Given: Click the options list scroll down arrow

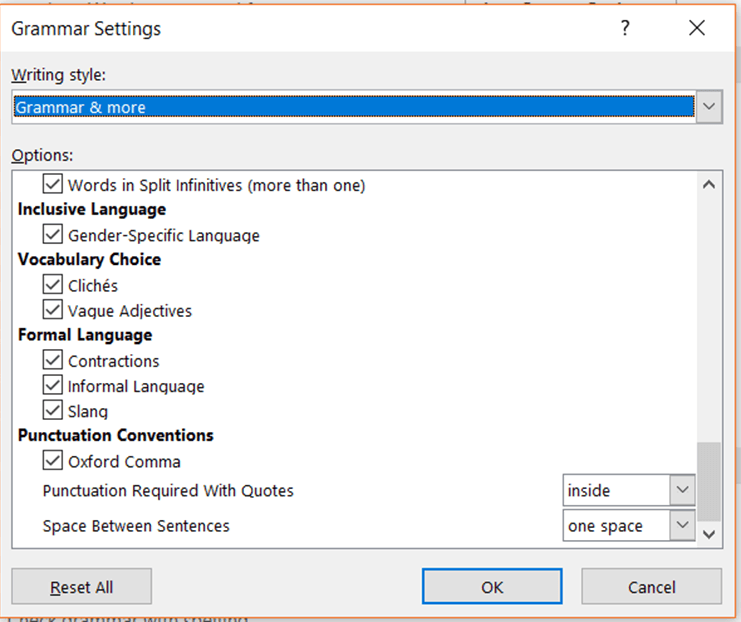Looking at the screenshot, I should click(x=709, y=535).
